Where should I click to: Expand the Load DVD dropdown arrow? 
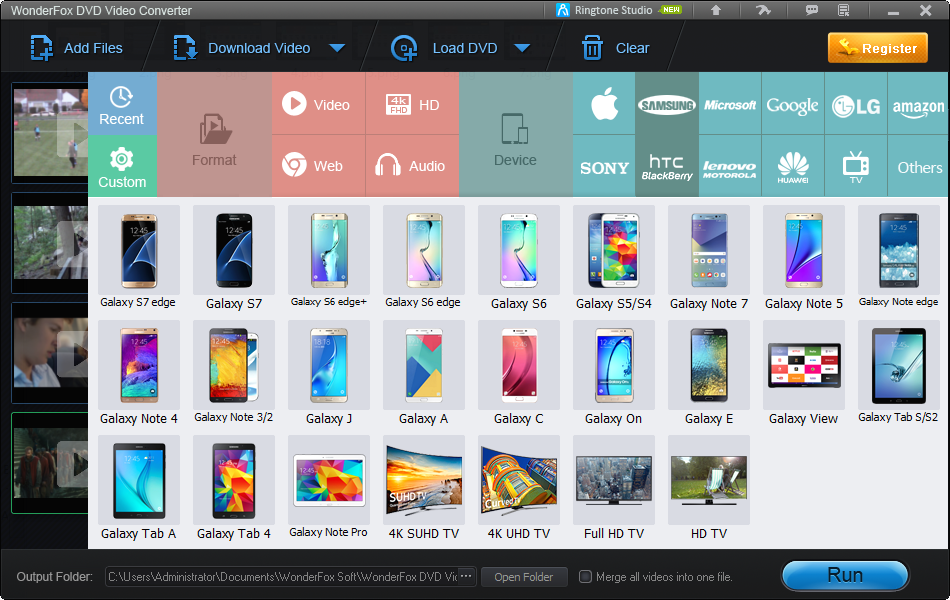(x=522, y=48)
